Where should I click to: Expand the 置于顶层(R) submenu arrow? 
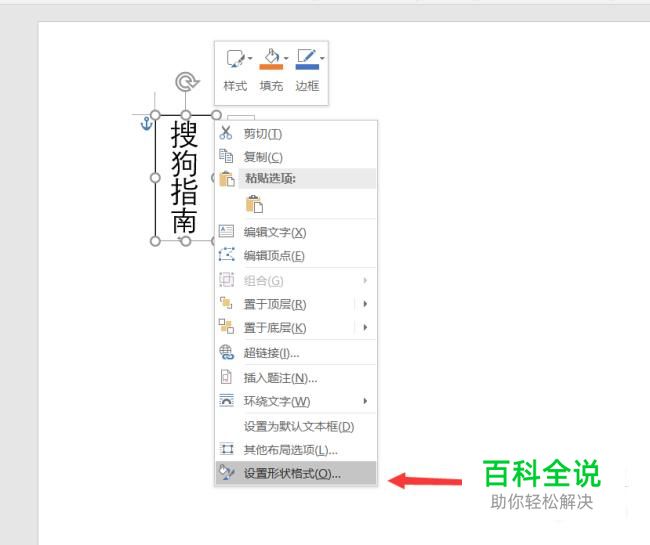point(365,304)
